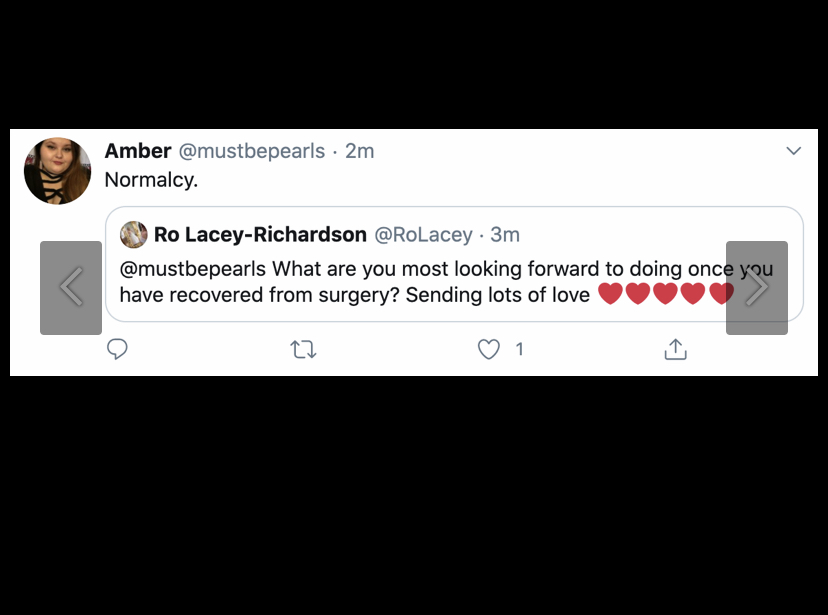
Task: Retweet Amber's Normalcy tweet
Action: 304,349
